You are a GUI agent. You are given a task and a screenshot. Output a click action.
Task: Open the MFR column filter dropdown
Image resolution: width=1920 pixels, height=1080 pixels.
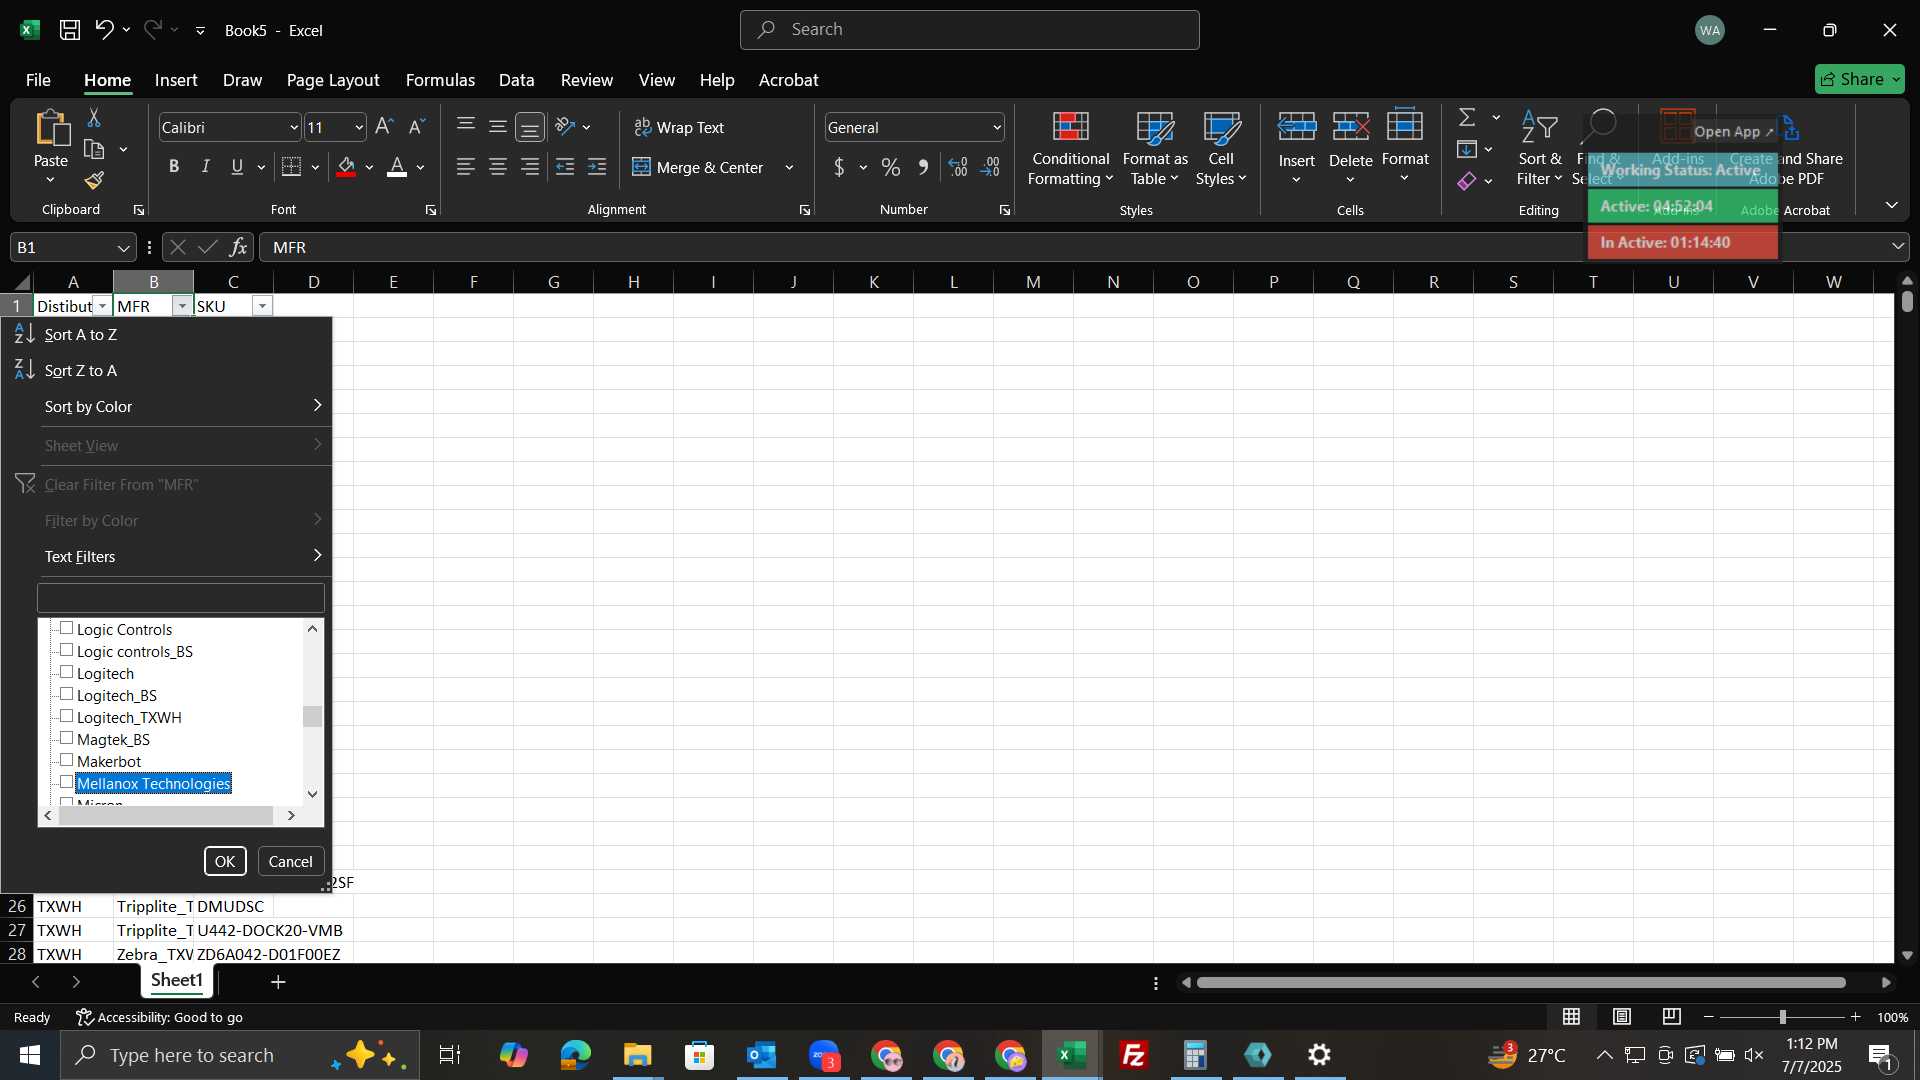[x=182, y=306]
